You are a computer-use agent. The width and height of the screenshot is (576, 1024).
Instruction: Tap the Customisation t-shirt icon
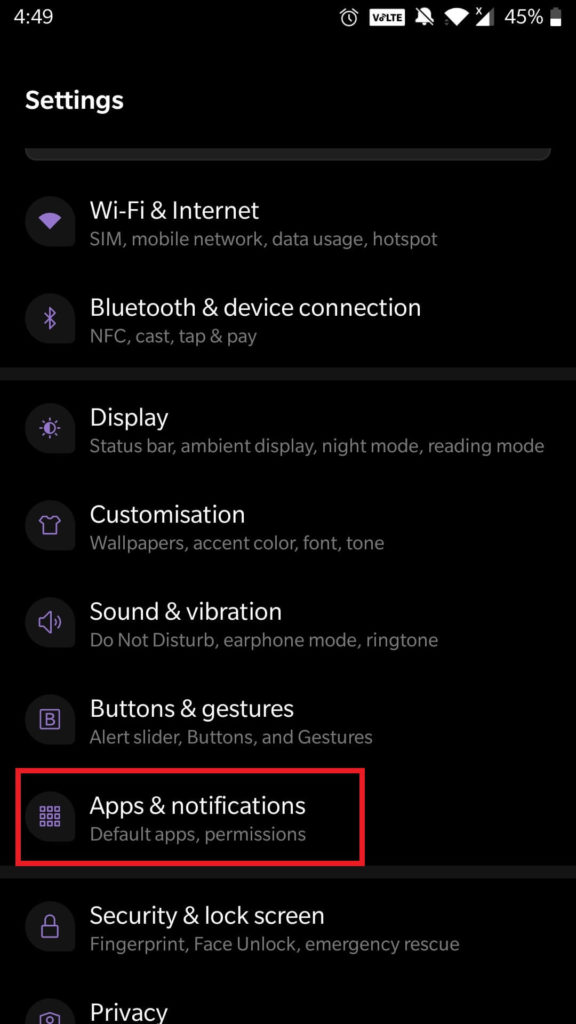coord(50,525)
